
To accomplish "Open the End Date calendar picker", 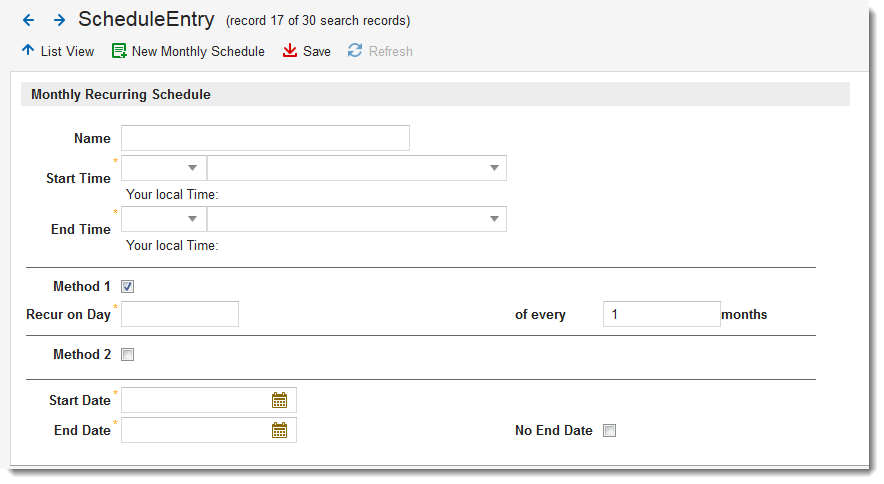I will 279,430.
